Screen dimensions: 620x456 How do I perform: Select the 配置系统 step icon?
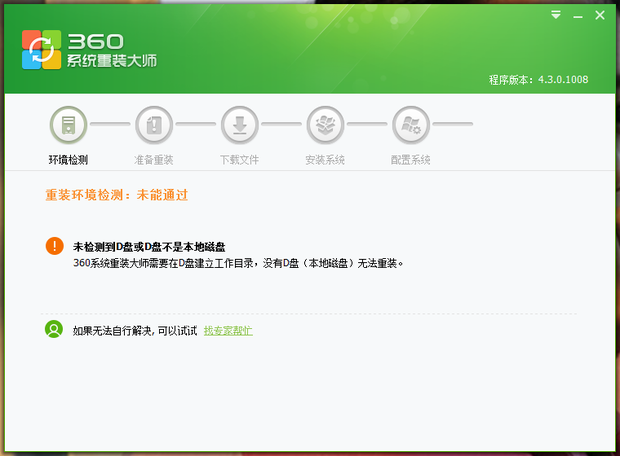(x=411, y=125)
